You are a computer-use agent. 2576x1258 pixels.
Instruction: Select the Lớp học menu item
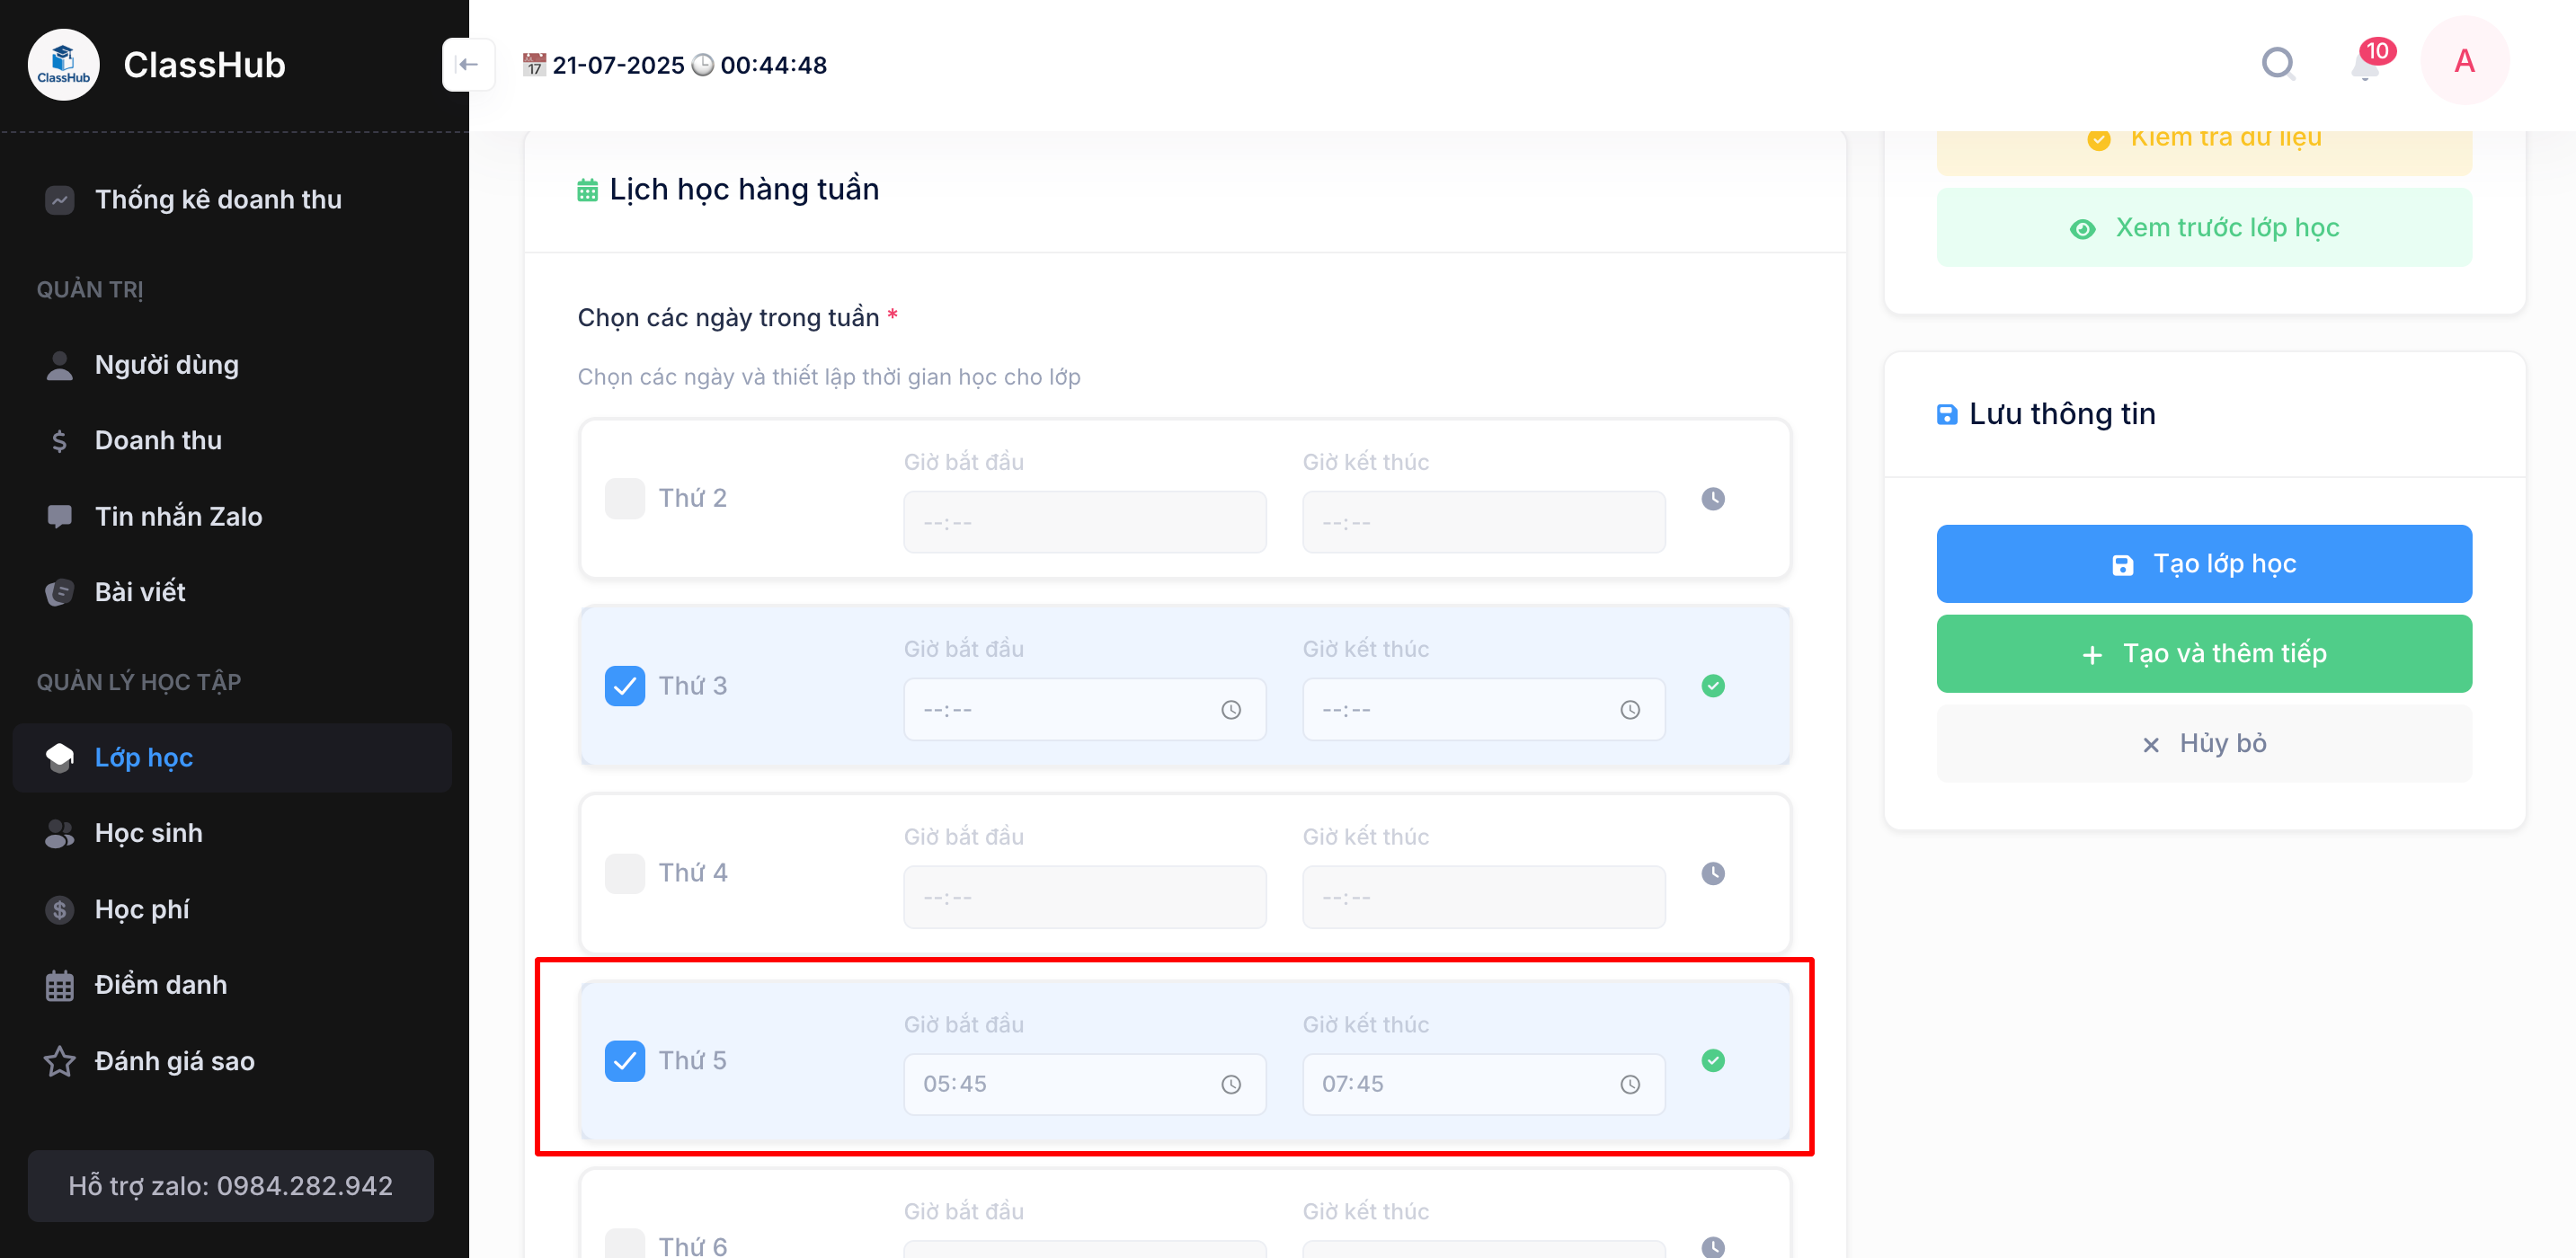[232, 757]
